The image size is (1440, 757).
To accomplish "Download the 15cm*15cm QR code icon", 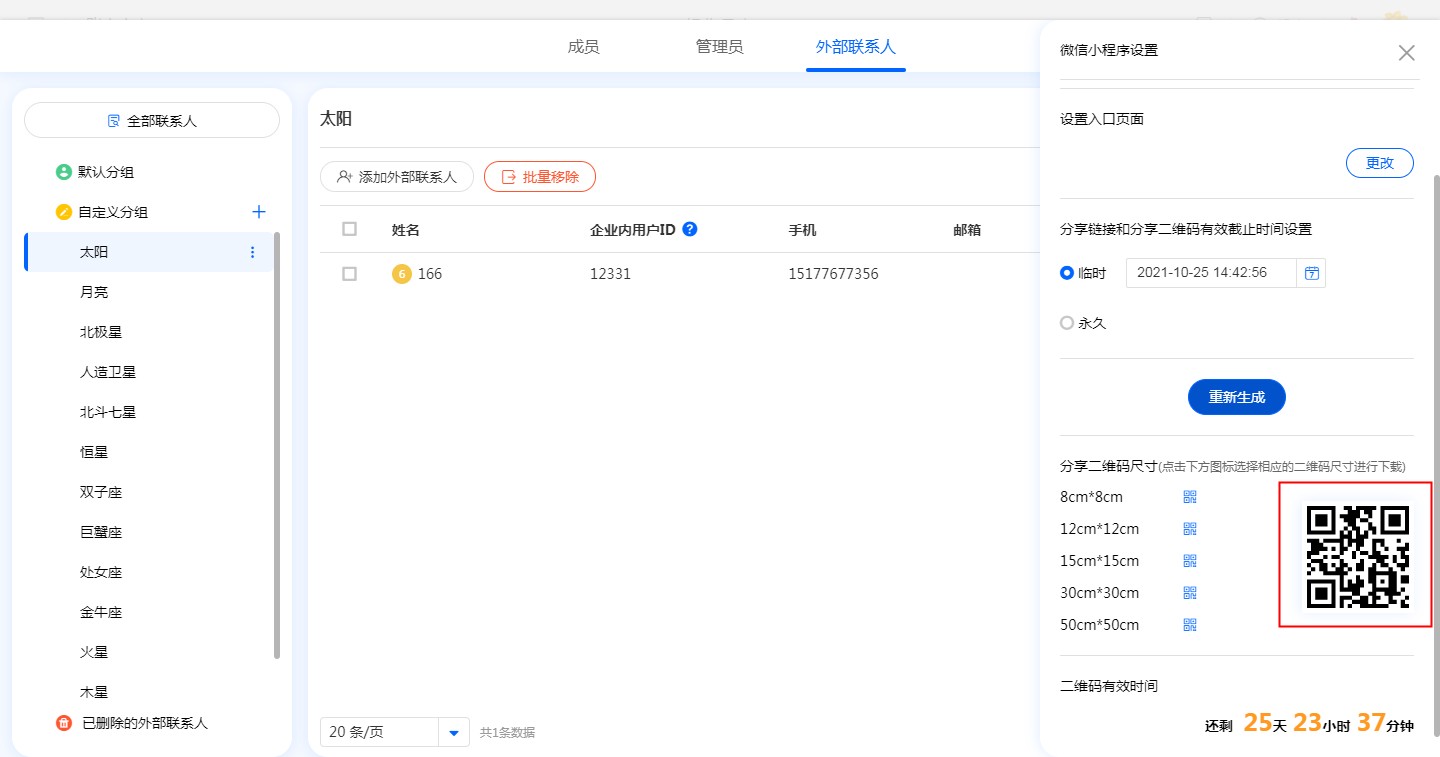I will [x=1190, y=561].
